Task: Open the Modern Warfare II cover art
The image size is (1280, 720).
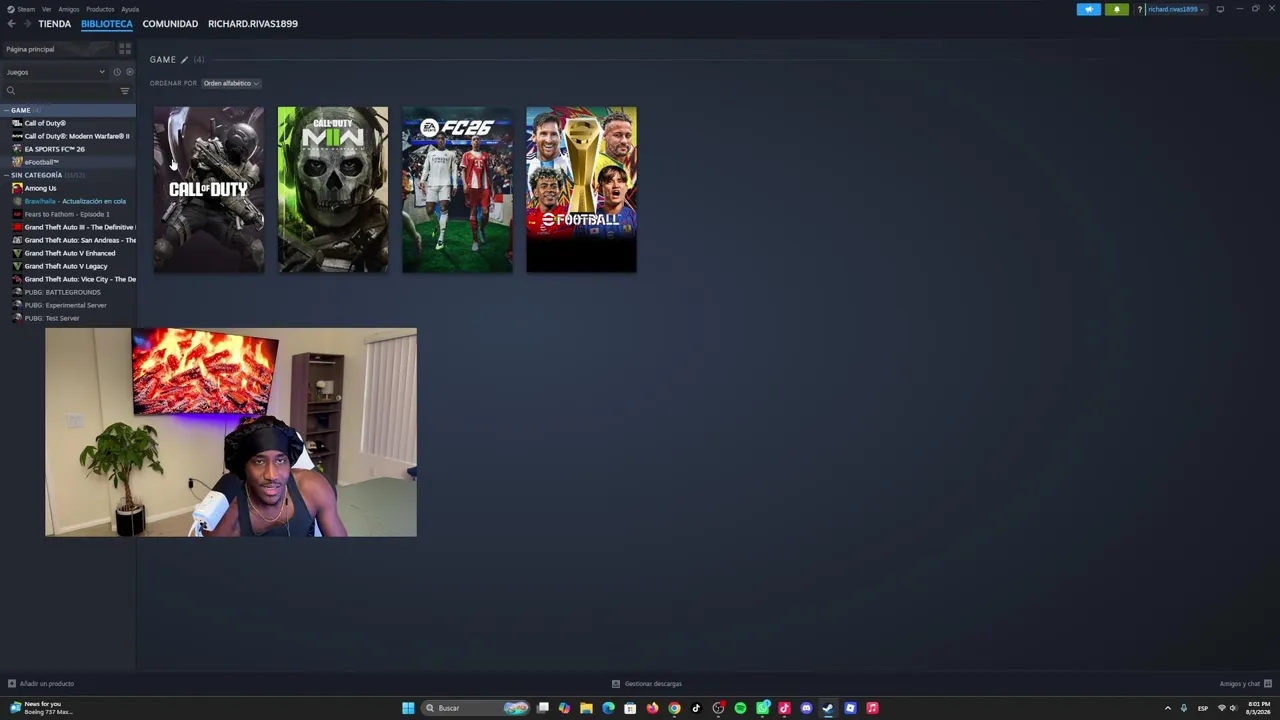Action: point(333,189)
